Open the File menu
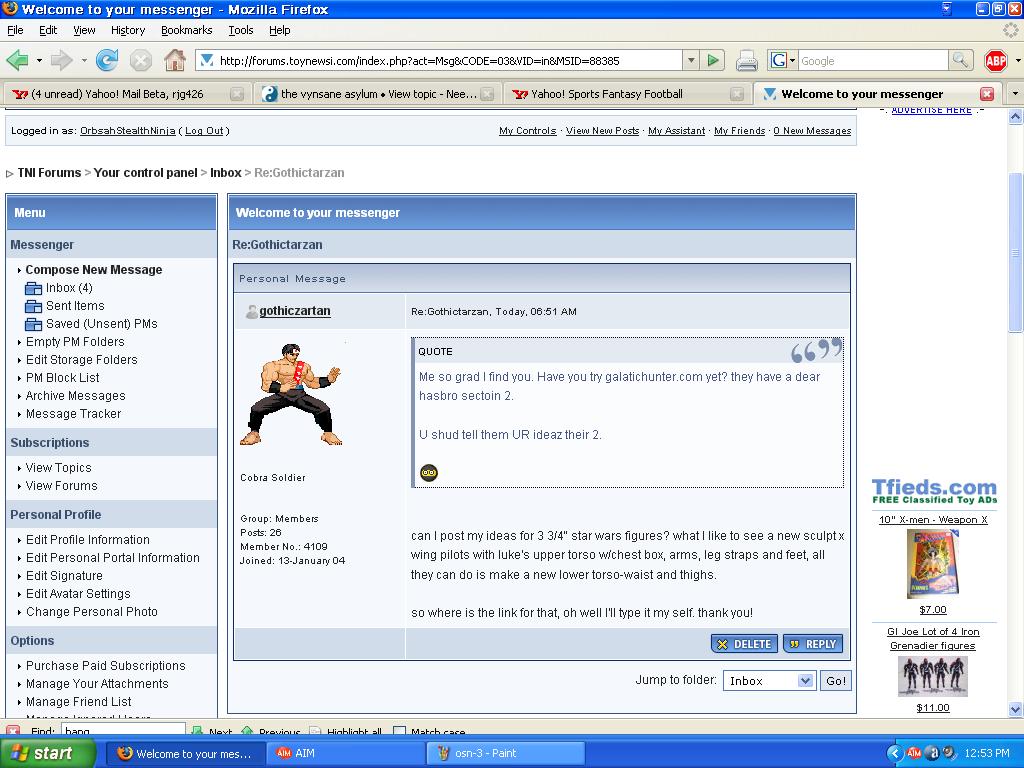 coord(15,30)
